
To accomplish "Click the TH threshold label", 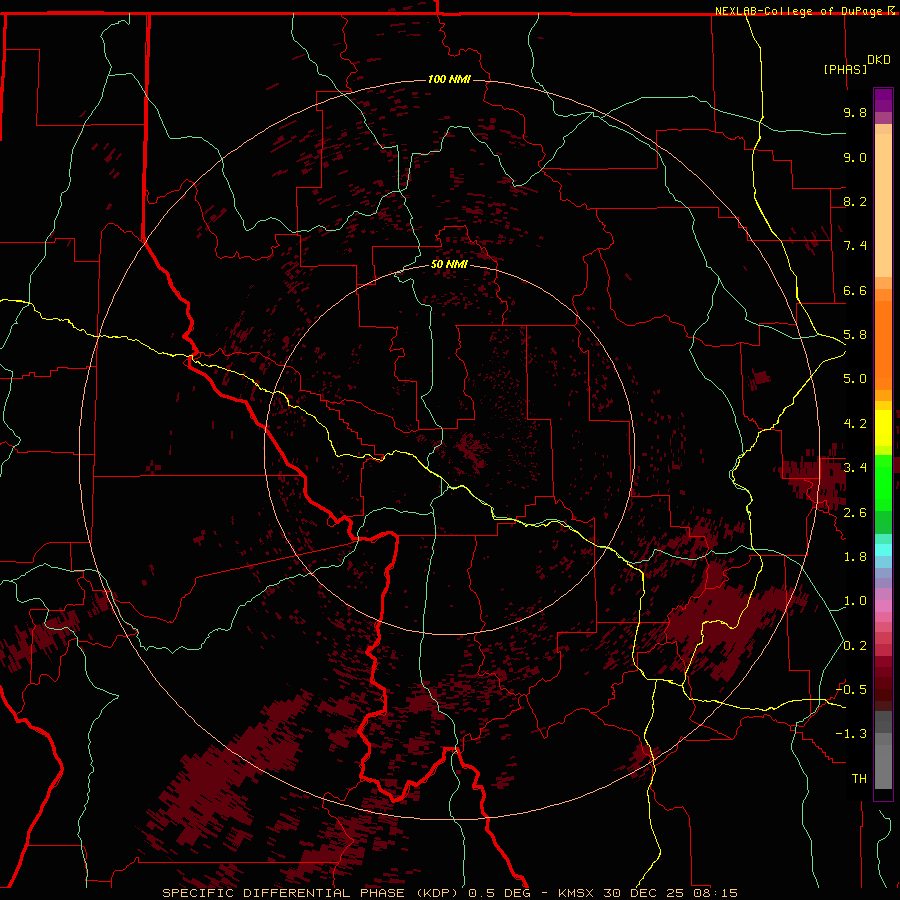I will coord(859,779).
